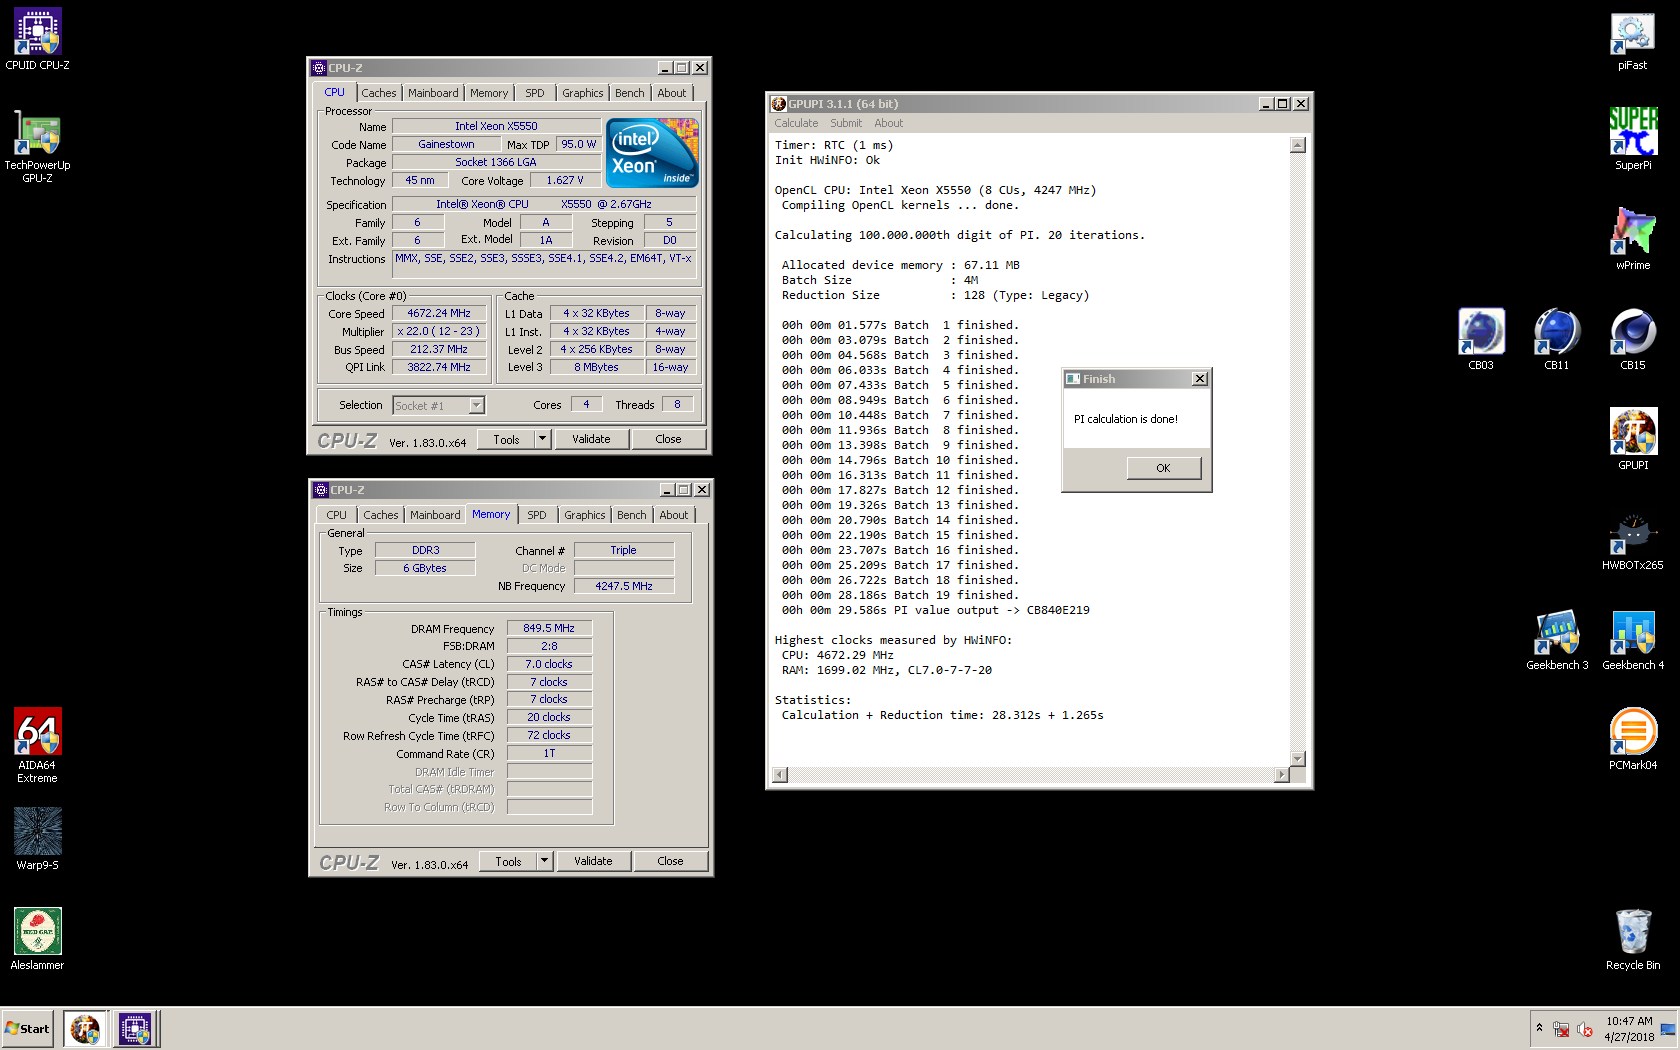This screenshot has width=1680, height=1050.
Task: Click Tools button in upper CPU-Z window
Action: tap(506, 439)
